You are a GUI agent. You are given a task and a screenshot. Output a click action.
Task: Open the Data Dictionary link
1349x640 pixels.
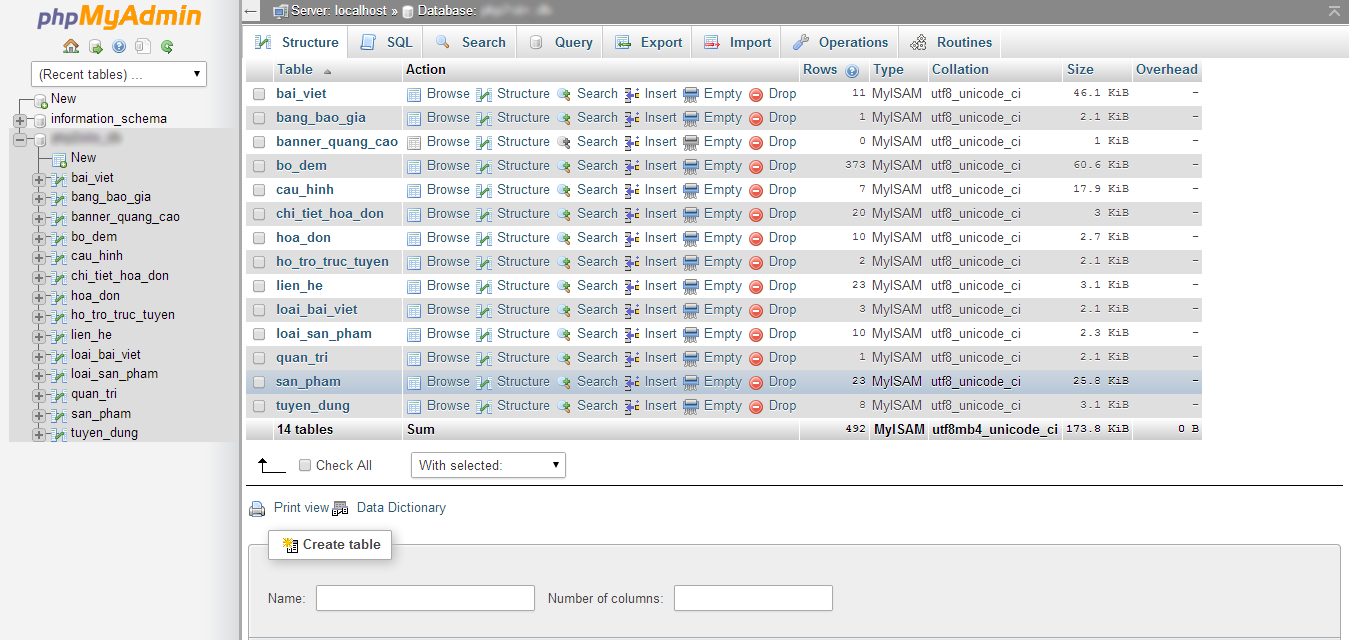400,508
